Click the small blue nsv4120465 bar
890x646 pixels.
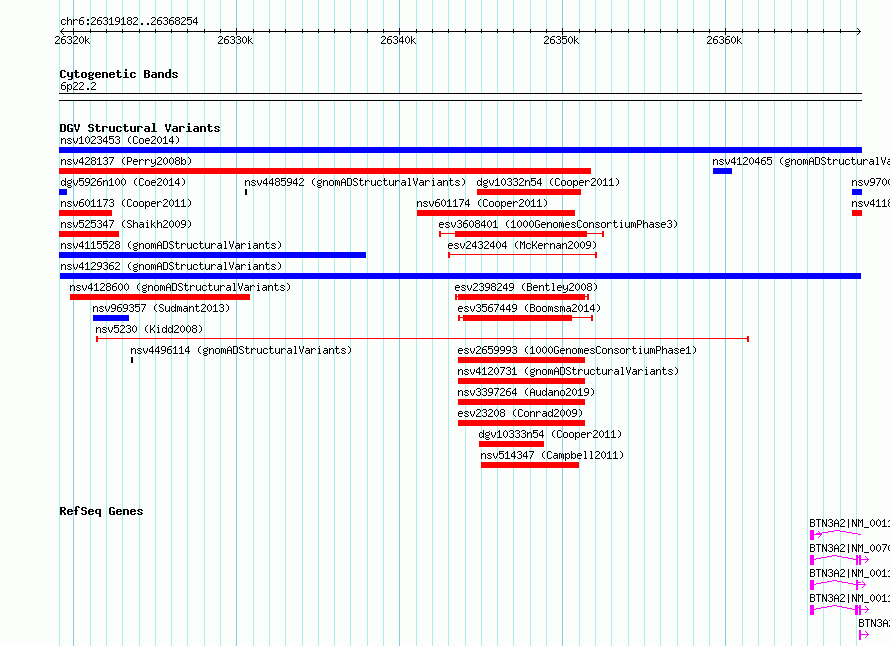(x=723, y=171)
